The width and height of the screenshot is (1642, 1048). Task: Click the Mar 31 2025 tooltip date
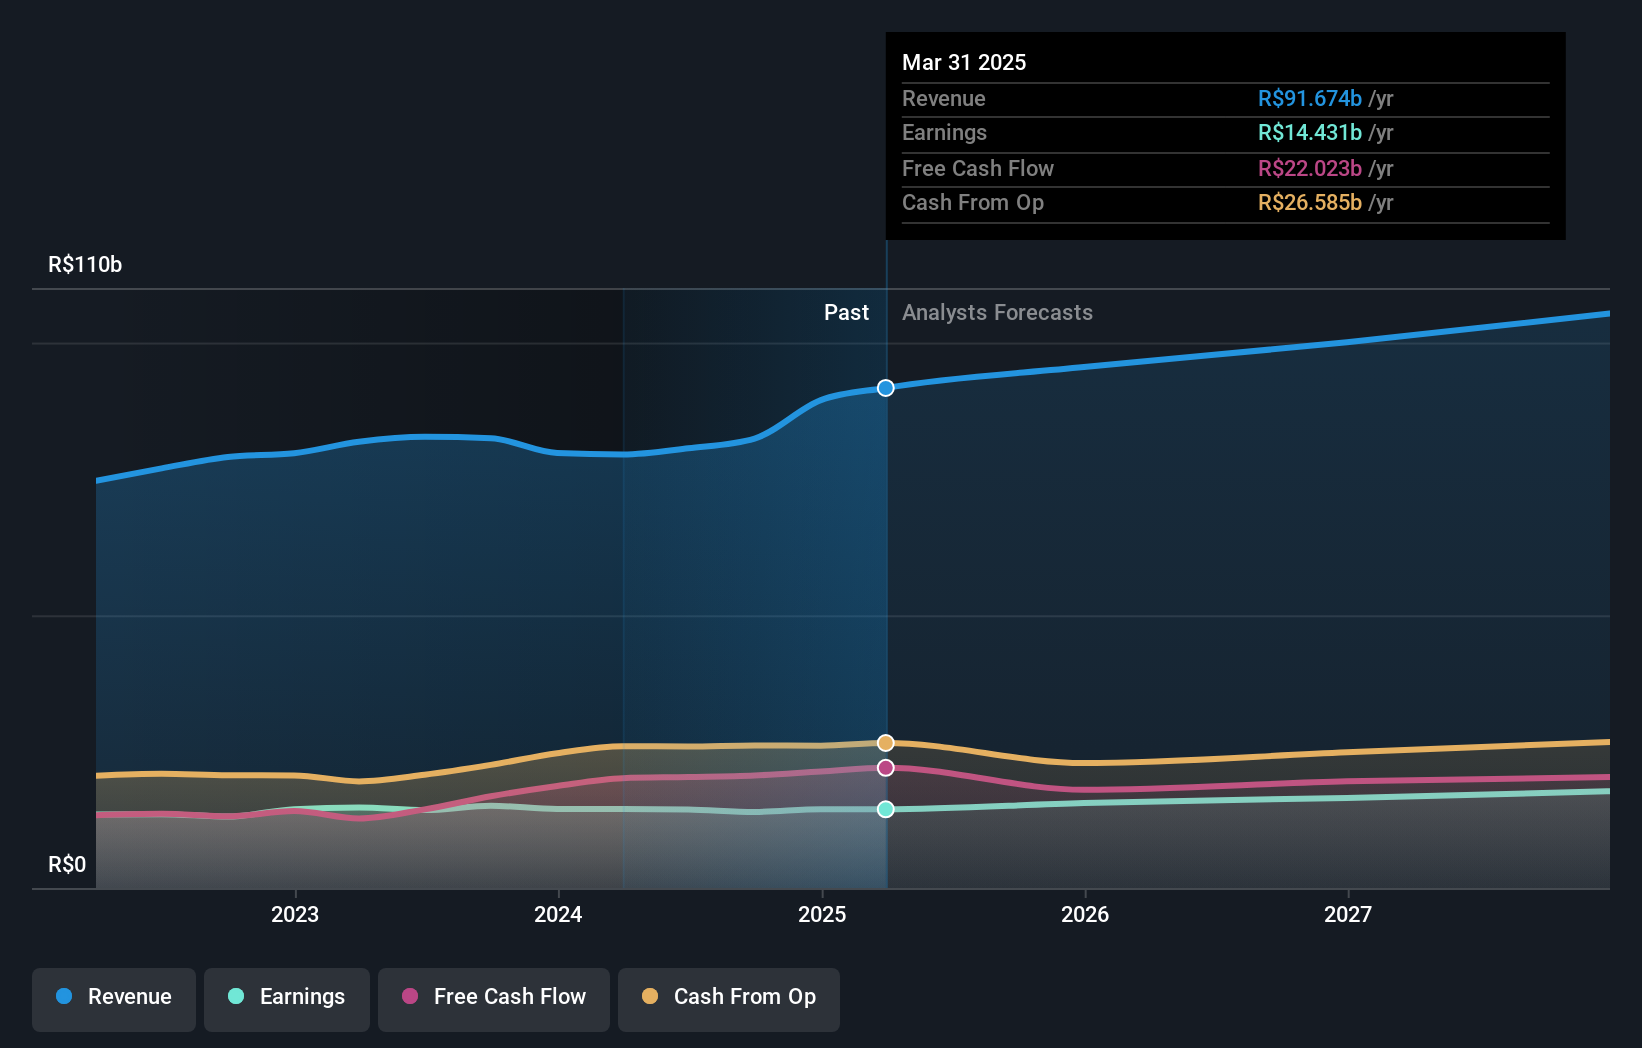[x=964, y=62]
